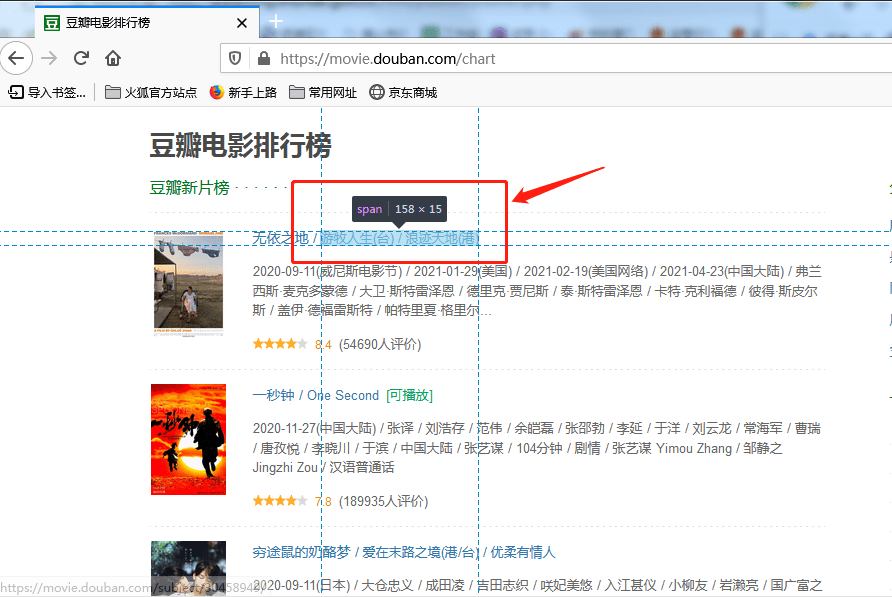
Task: Open the 无依之地 movie title link
Action: point(366,238)
